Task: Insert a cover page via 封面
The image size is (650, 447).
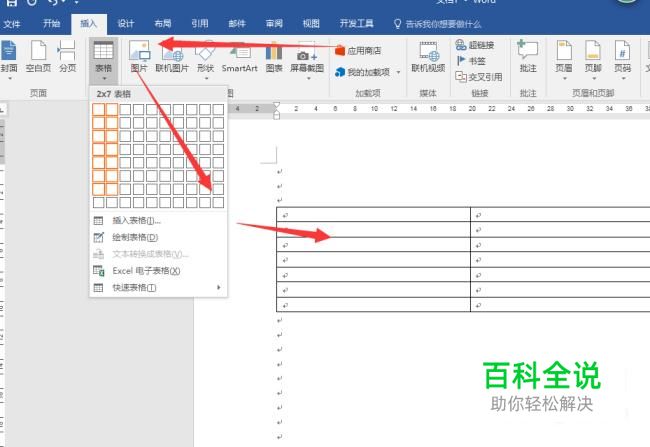Action: (9, 58)
